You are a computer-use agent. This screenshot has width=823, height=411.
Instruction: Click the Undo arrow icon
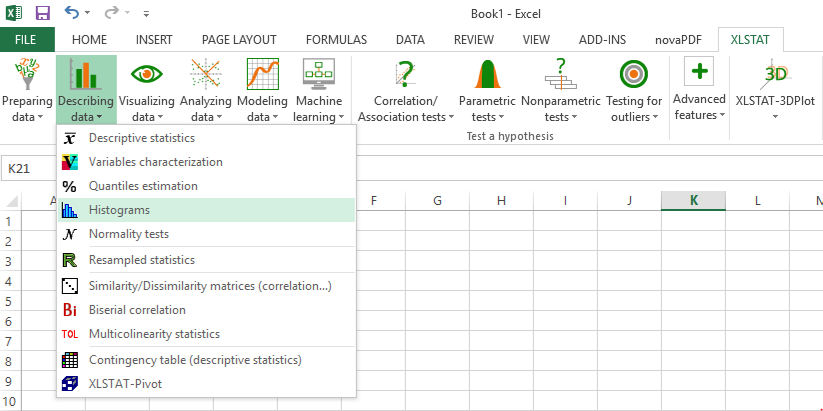click(72, 14)
